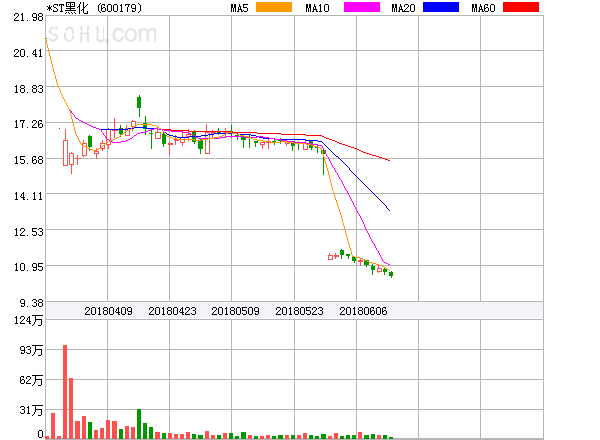Select the MA60 legend label
600x440 pixels.
point(483,8)
